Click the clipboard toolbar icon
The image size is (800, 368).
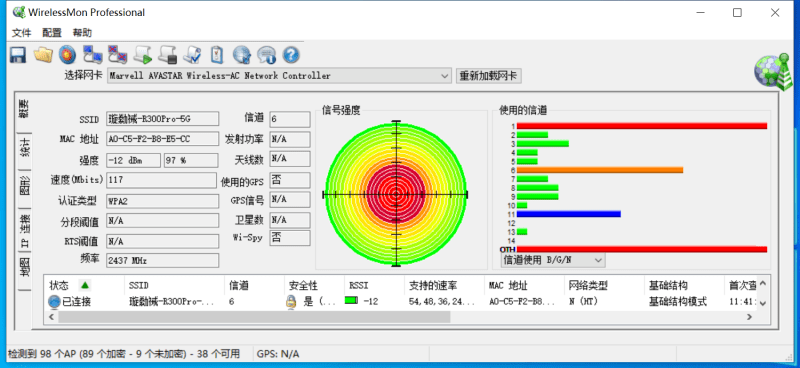pyautogui.click(x=217, y=54)
